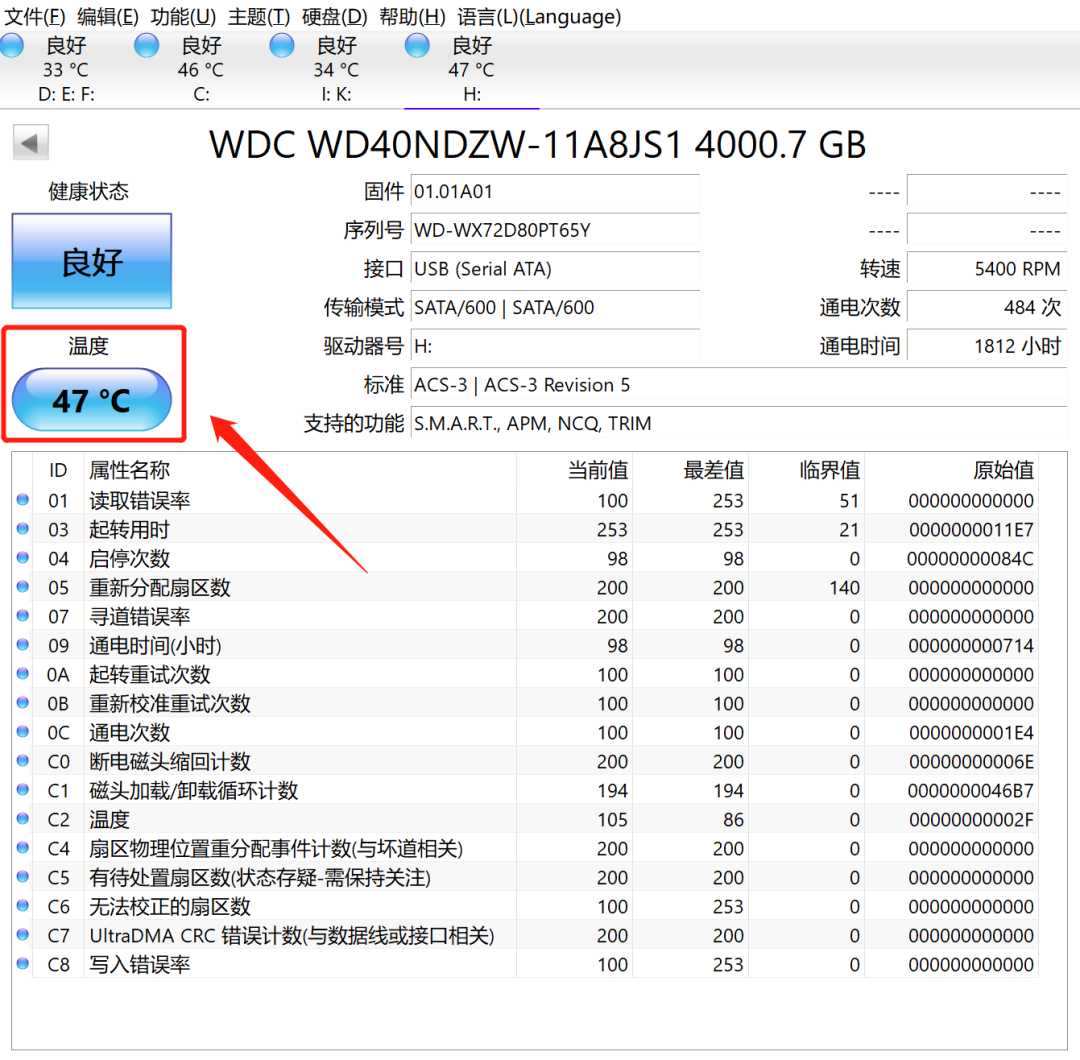Select the 有待处置扇区数 attribute name
The image size is (1080, 1060).
pyautogui.click(x=259, y=877)
